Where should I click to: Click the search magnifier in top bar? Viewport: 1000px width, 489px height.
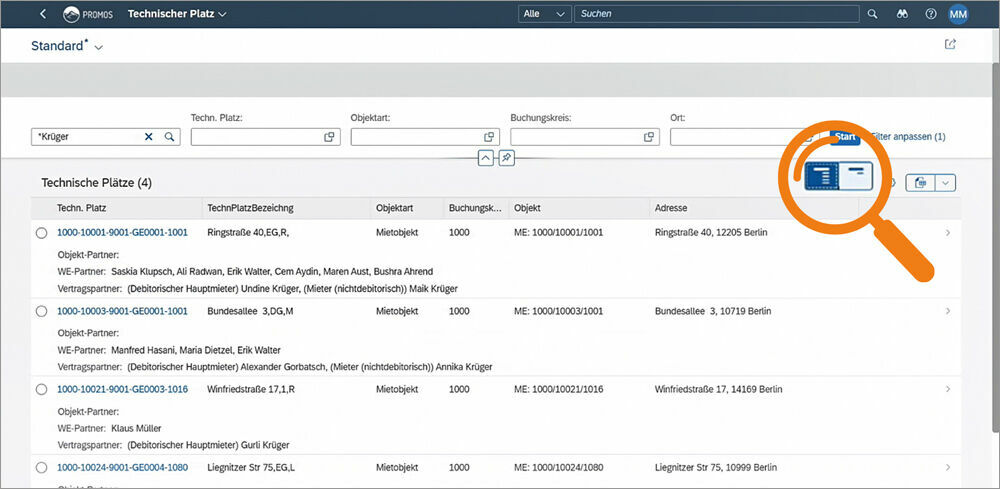pyautogui.click(x=872, y=14)
